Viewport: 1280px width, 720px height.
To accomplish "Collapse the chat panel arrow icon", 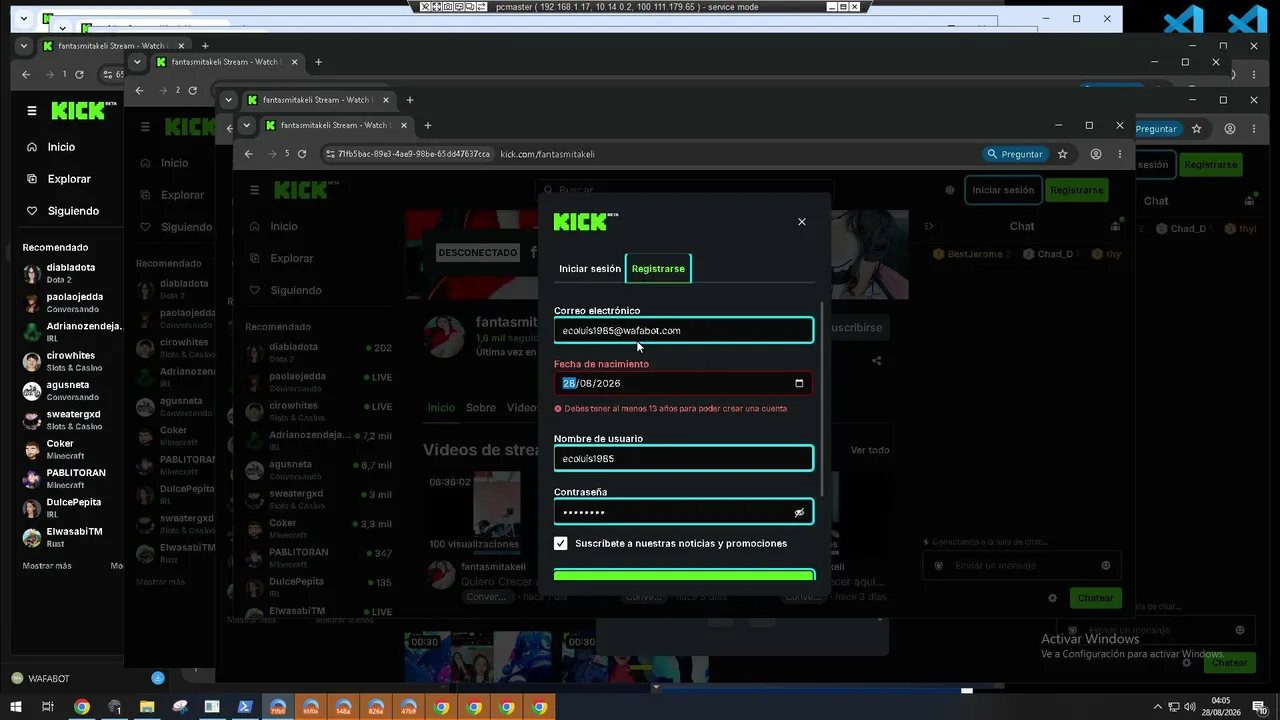I will click(929, 226).
